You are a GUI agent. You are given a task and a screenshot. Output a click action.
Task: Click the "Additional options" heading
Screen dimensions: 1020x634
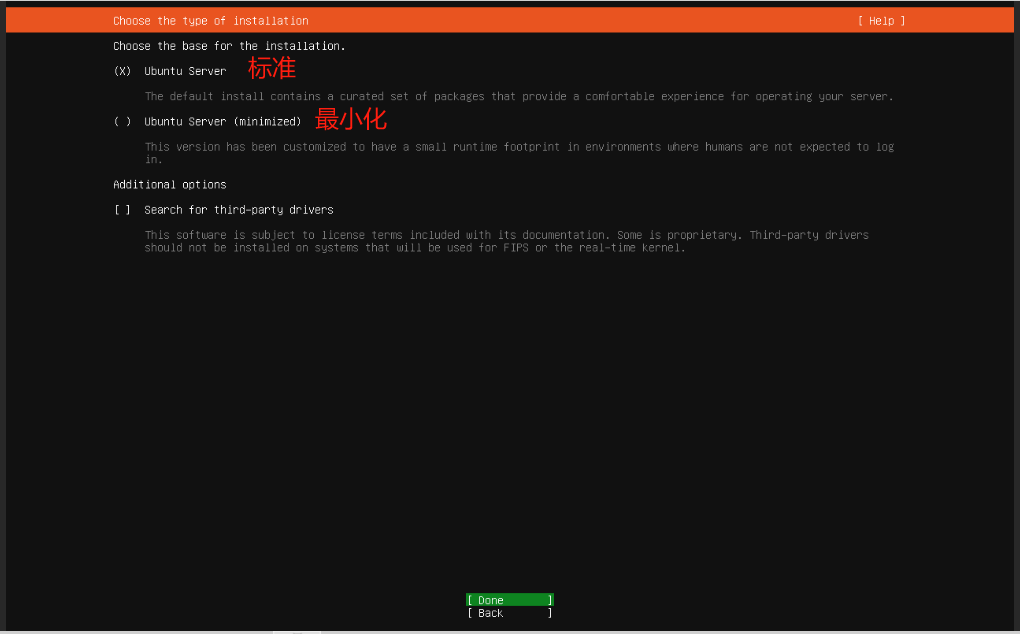[169, 185]
